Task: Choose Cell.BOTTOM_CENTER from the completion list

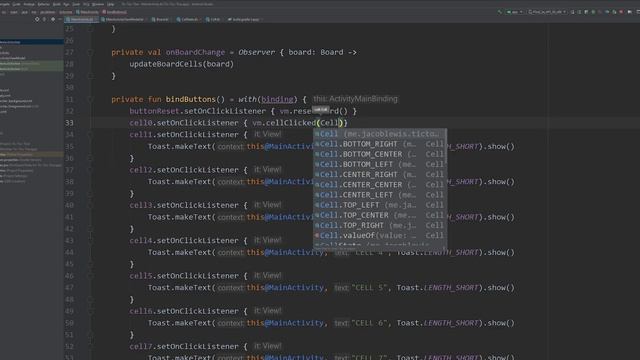Action: tap(380, 154)
